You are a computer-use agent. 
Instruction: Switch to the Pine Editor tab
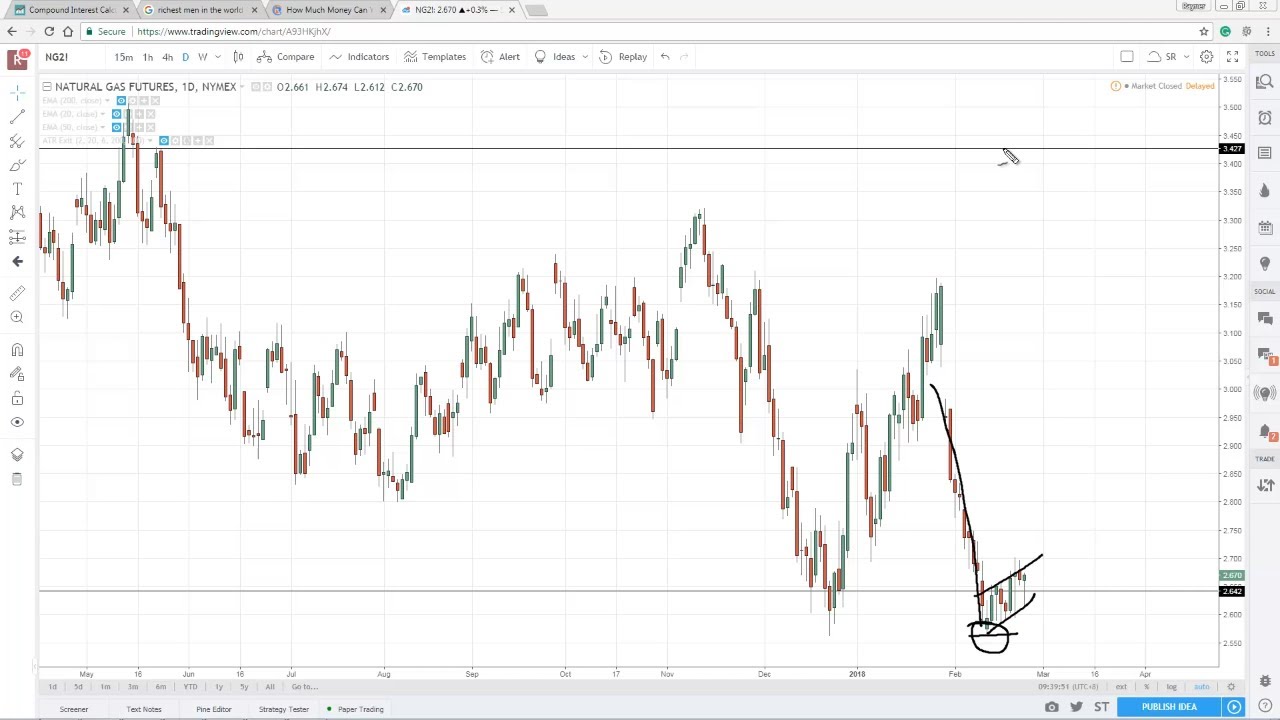pyautogui.click(x=214, y=709)
